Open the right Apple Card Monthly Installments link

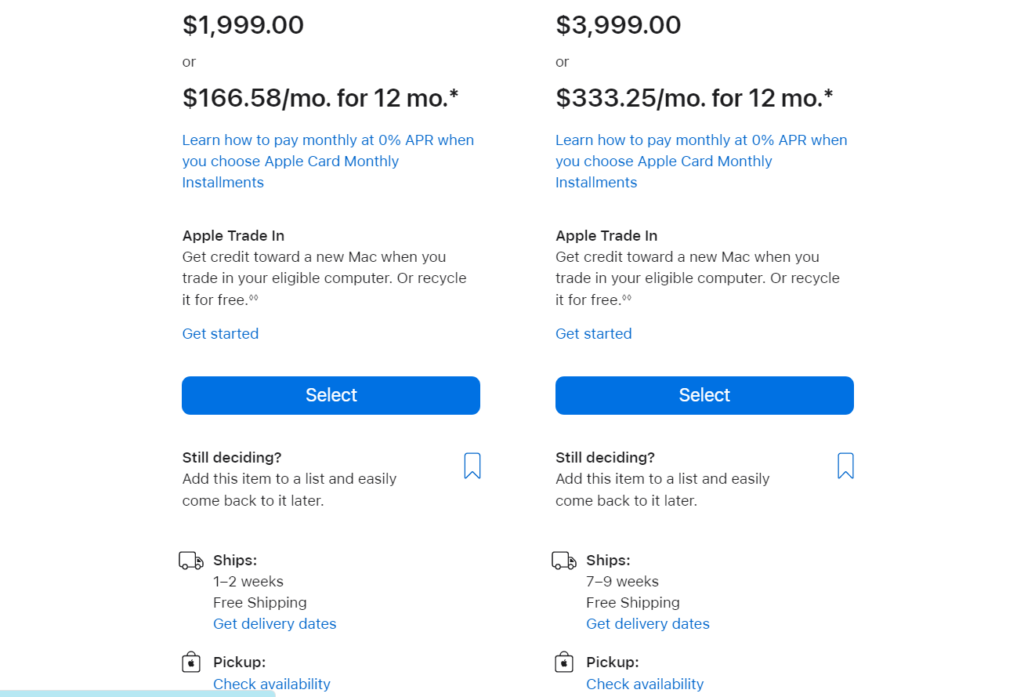coord(701,161)
